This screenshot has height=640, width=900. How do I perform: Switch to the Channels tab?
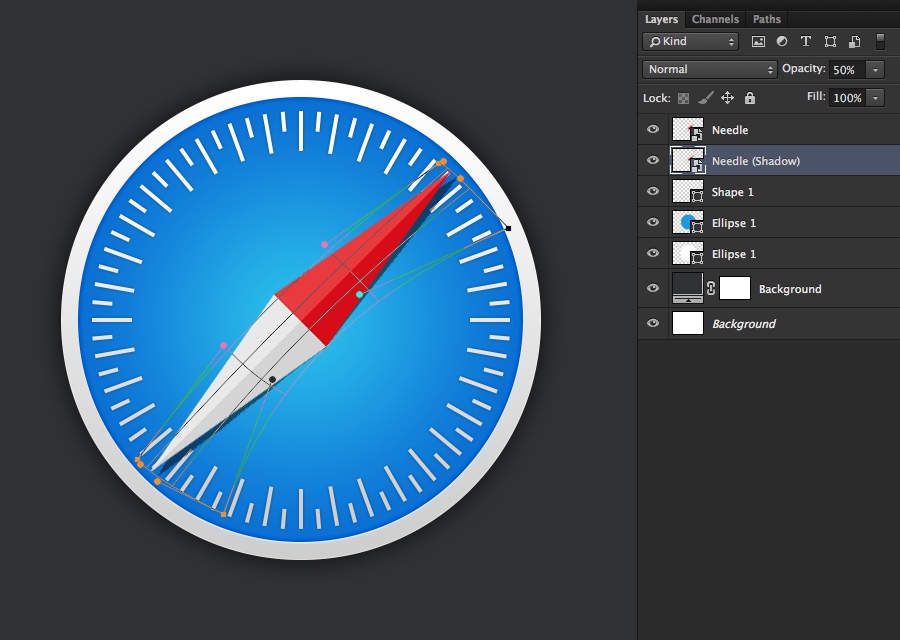click(x=715, y=19)
